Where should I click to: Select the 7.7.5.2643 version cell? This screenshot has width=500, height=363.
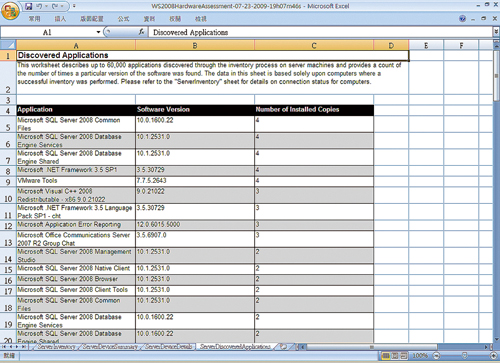[x=195, y=181]
